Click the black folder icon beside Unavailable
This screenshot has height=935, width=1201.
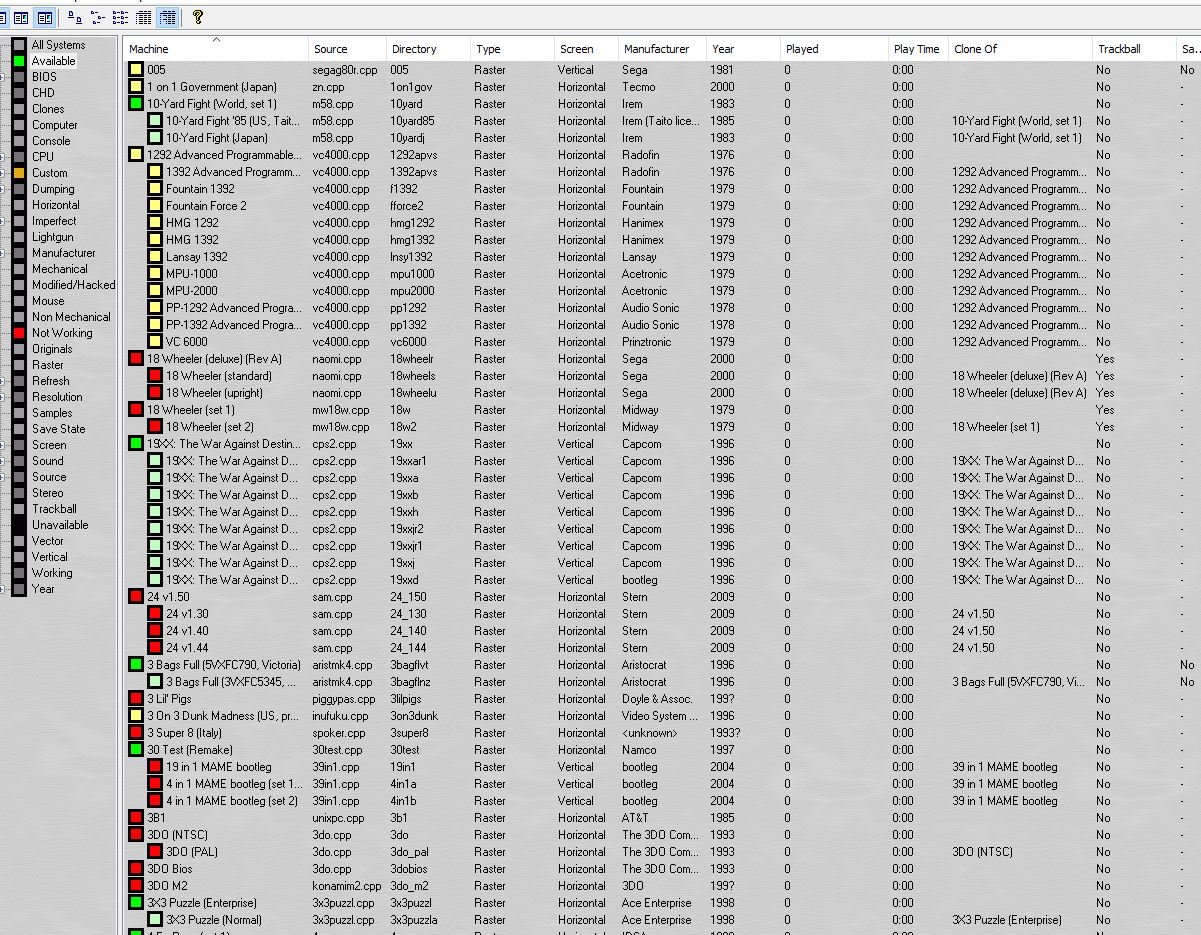pos(19,525)
